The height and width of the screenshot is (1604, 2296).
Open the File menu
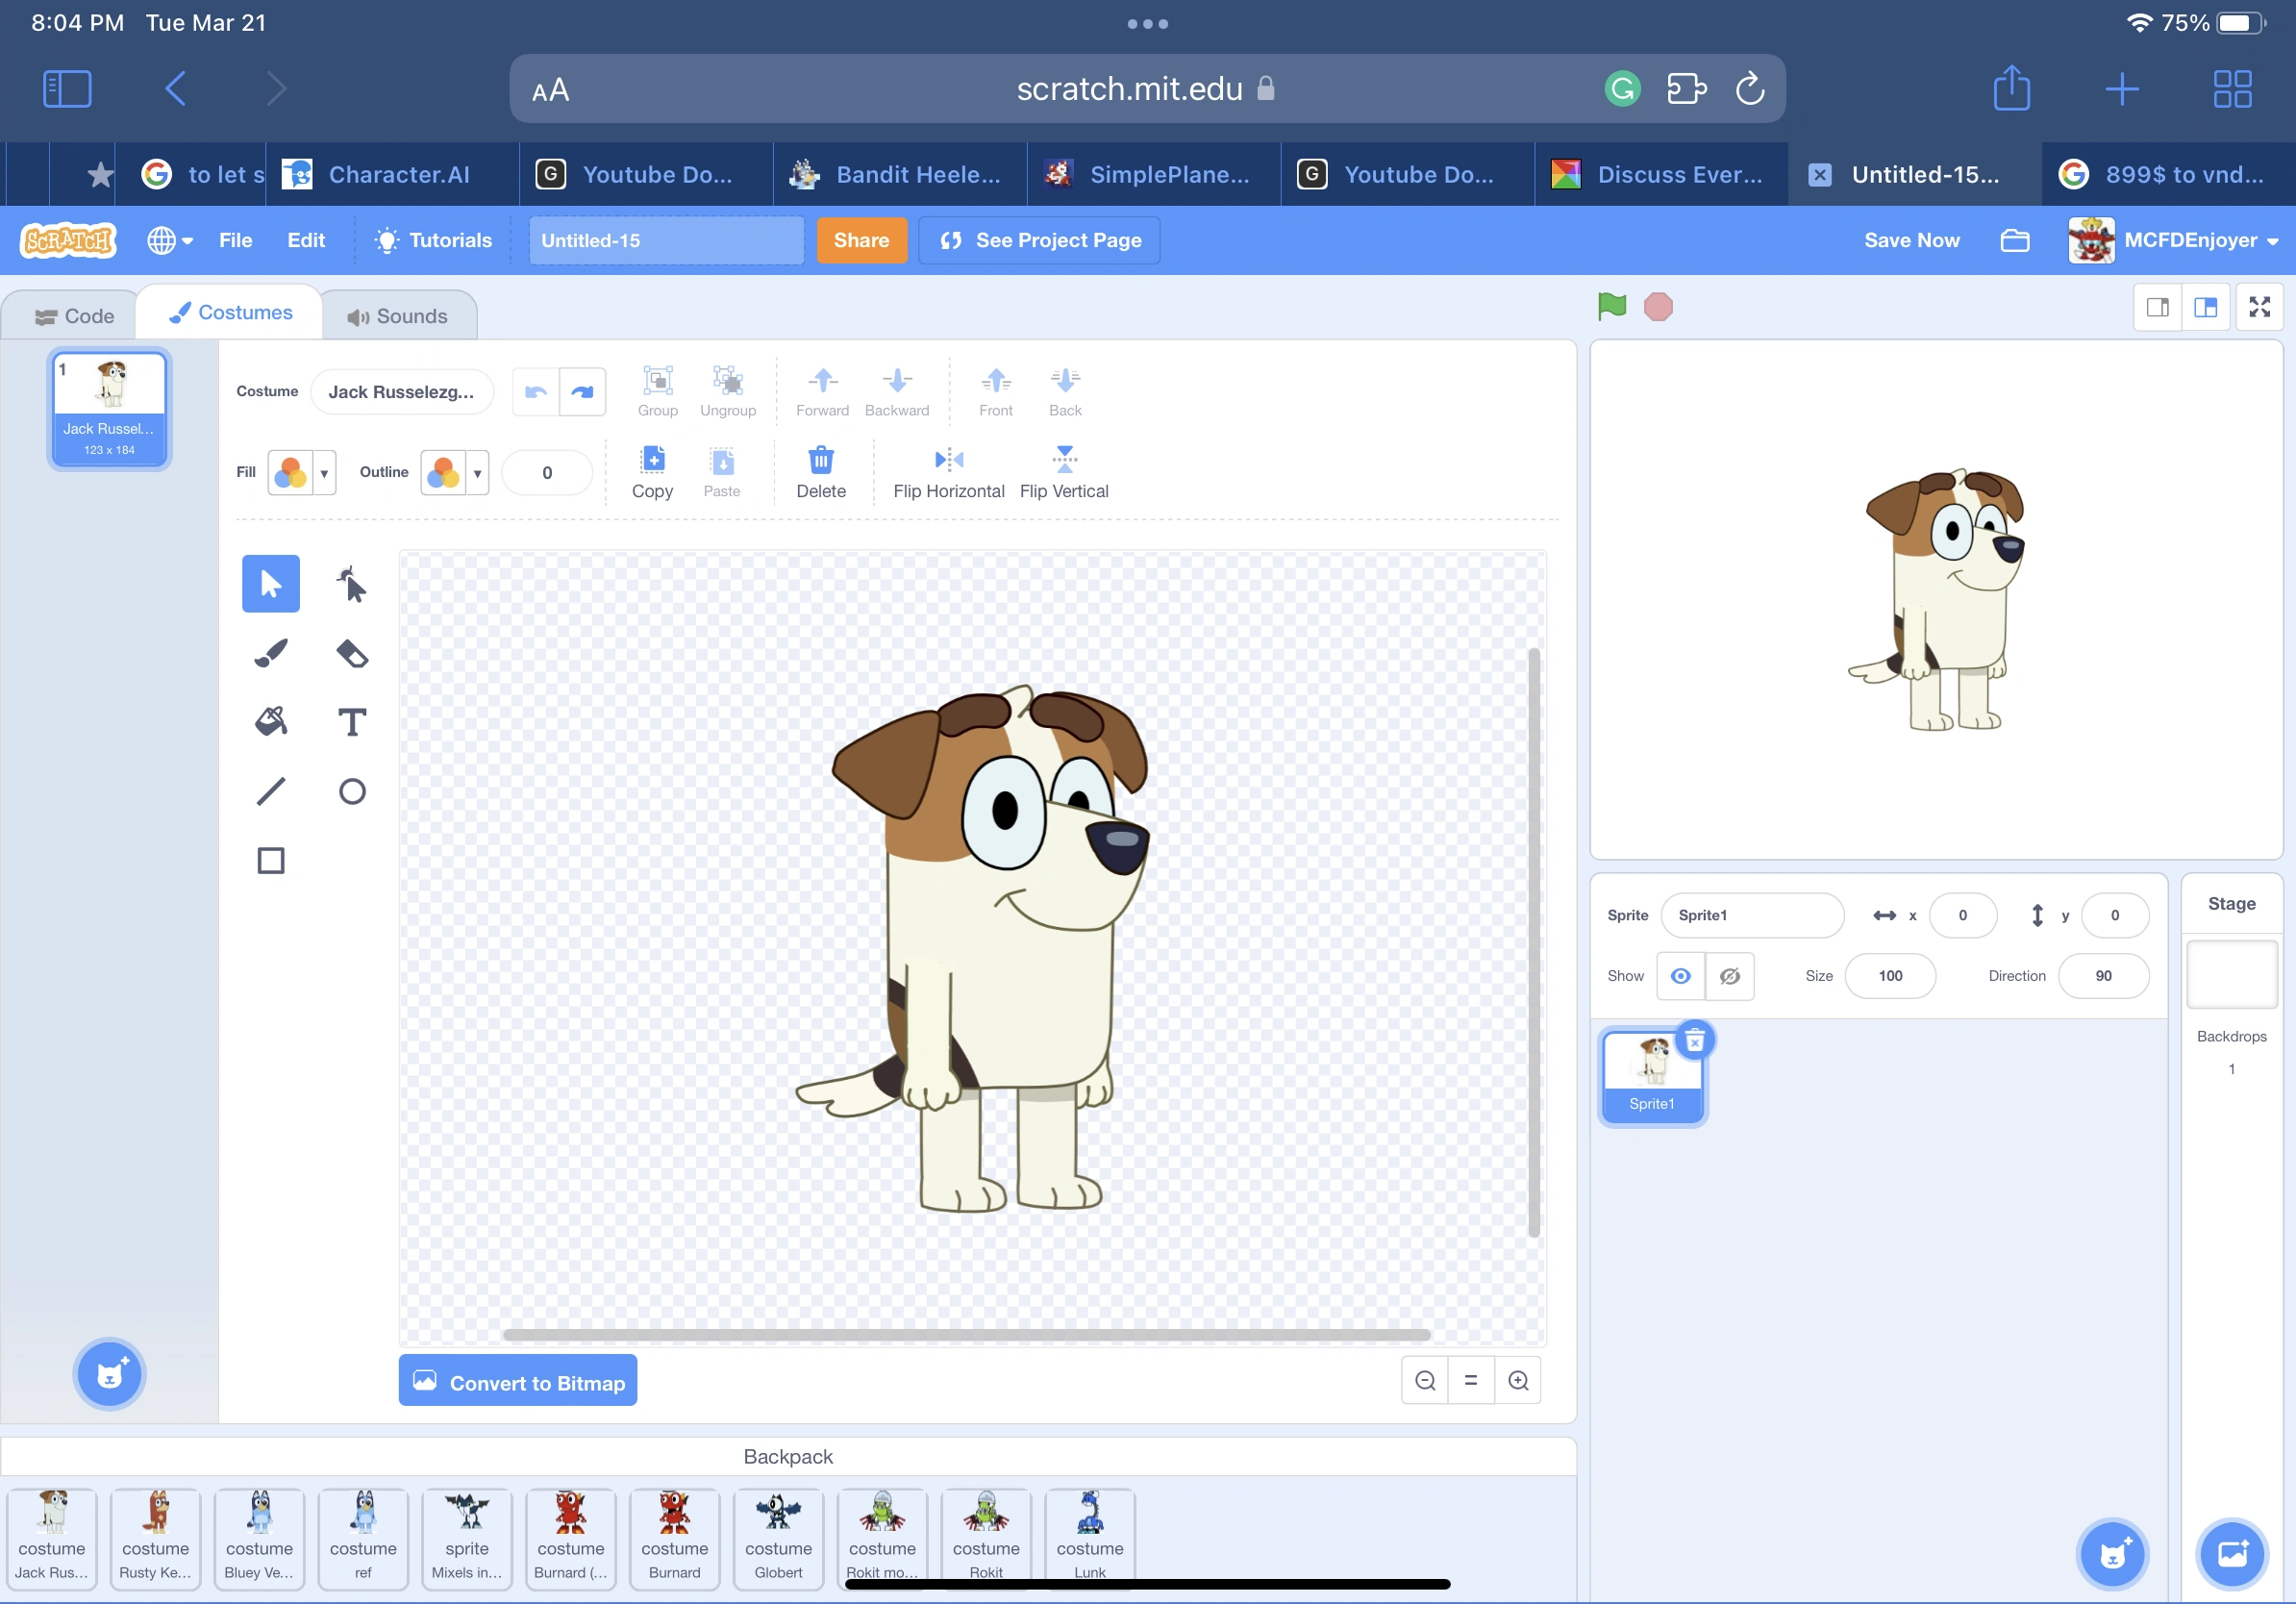(x=235, y=240)
